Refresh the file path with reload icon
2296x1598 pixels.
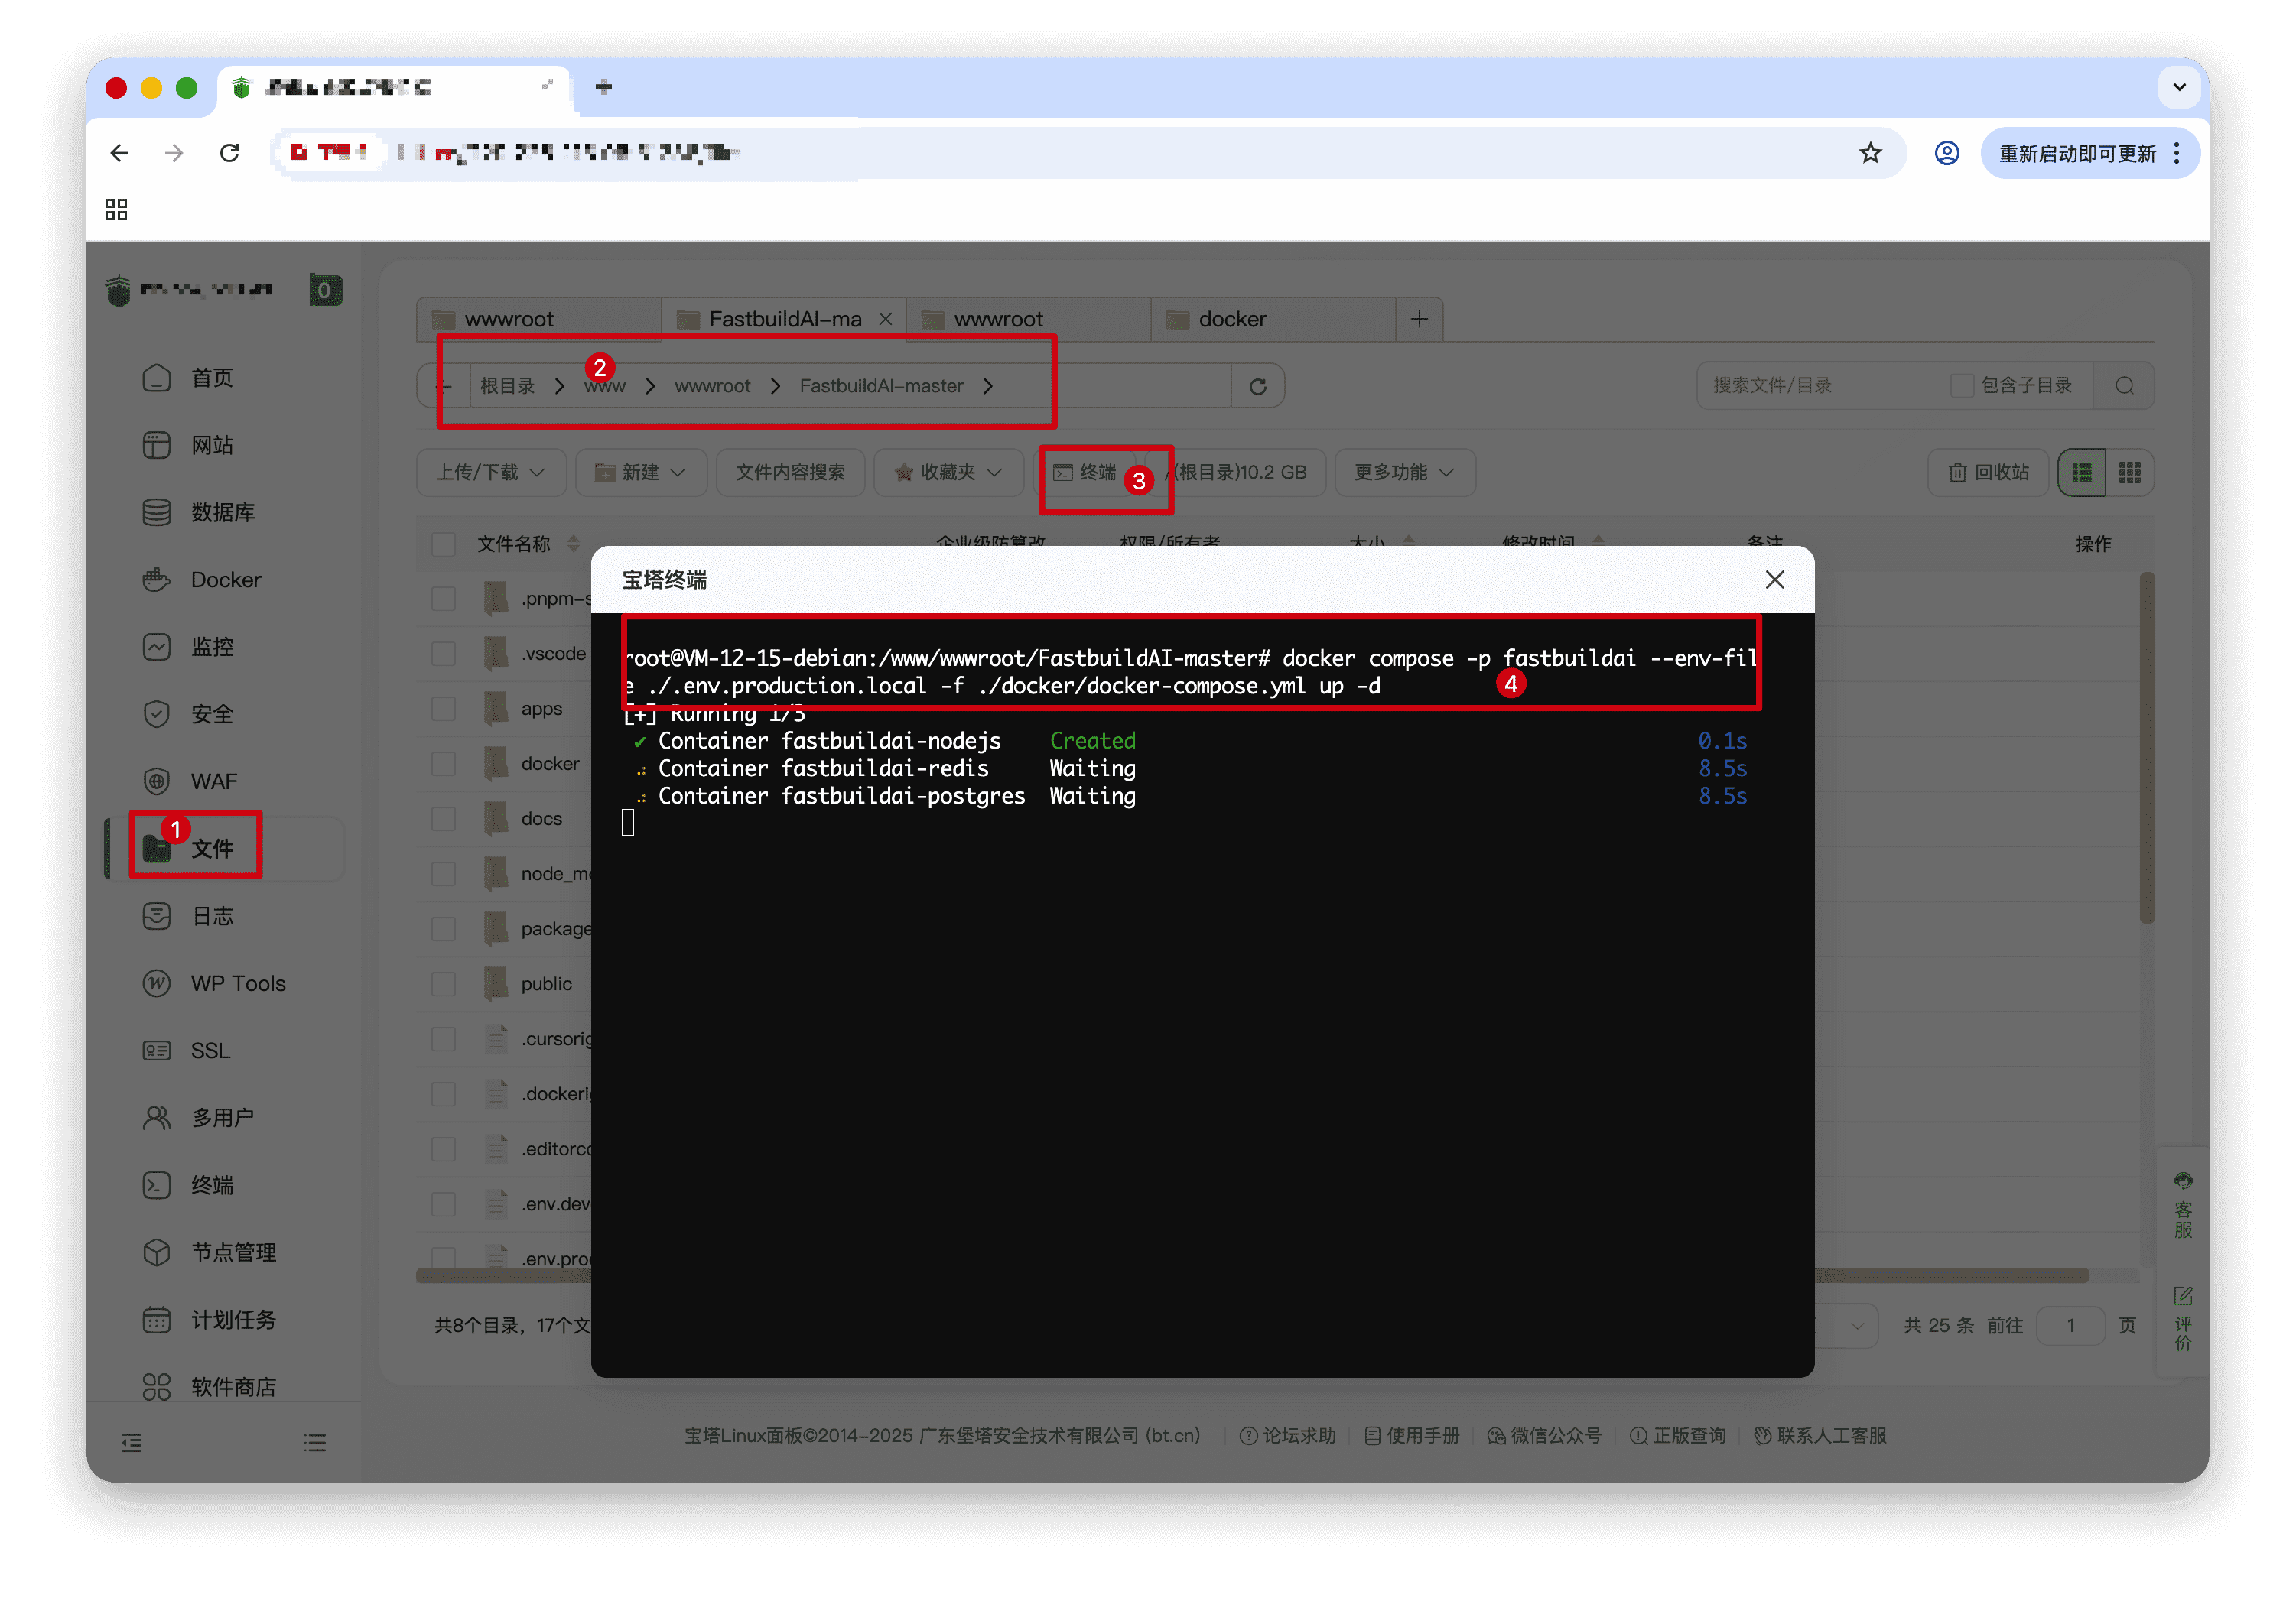click(1257, 387)
